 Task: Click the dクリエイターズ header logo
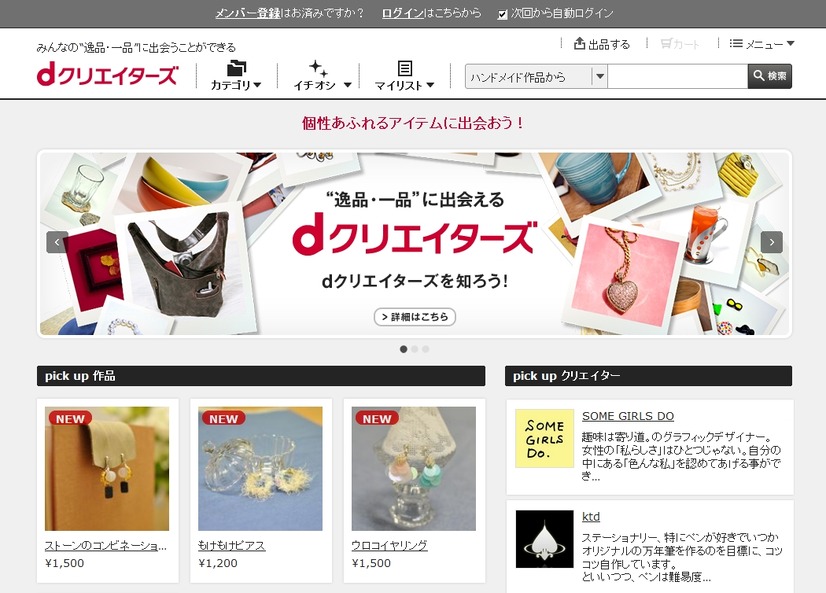(107, 74)
